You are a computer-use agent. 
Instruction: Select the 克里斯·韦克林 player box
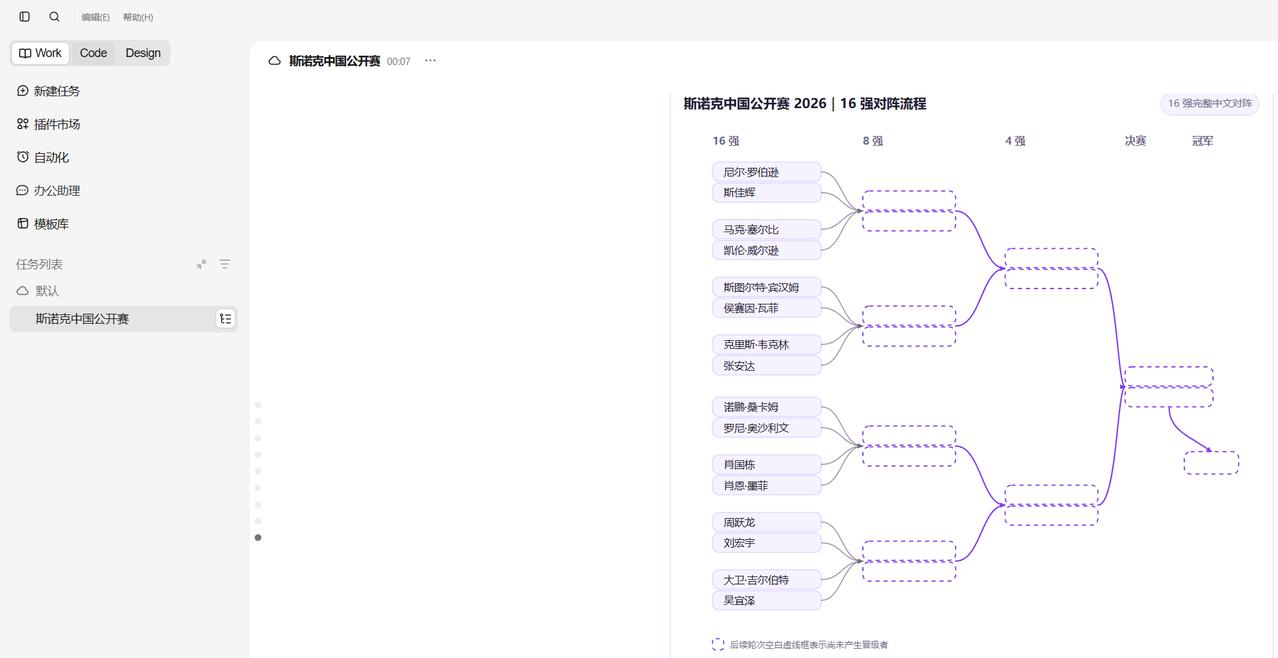766,345
